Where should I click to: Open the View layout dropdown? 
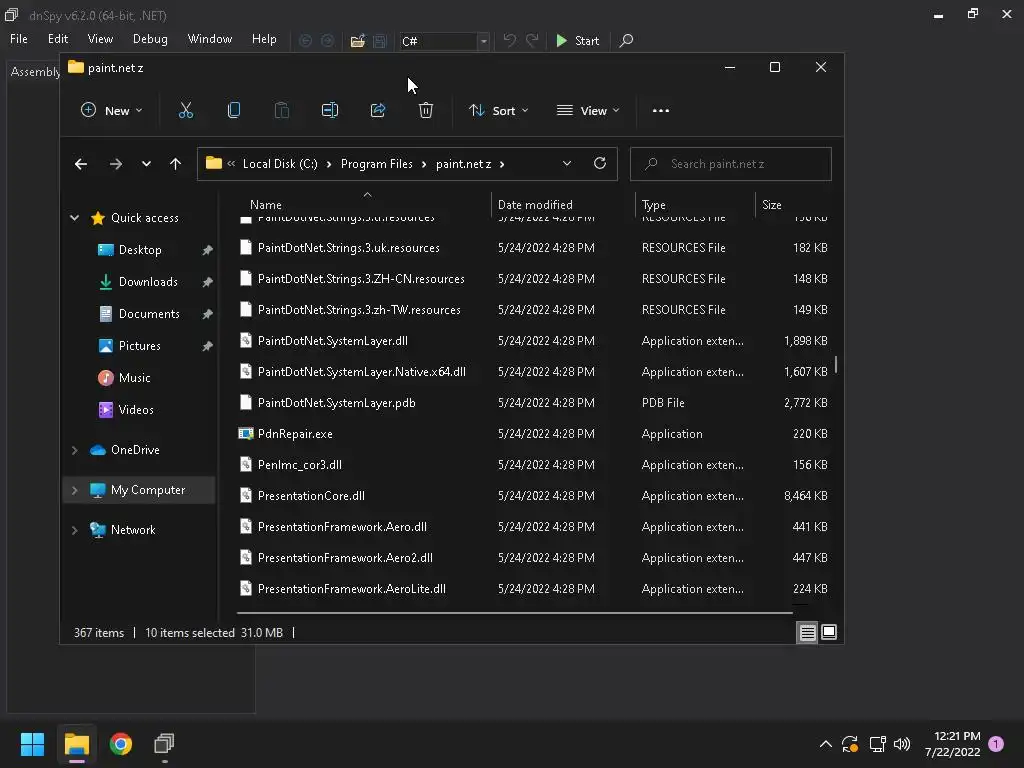588,110
